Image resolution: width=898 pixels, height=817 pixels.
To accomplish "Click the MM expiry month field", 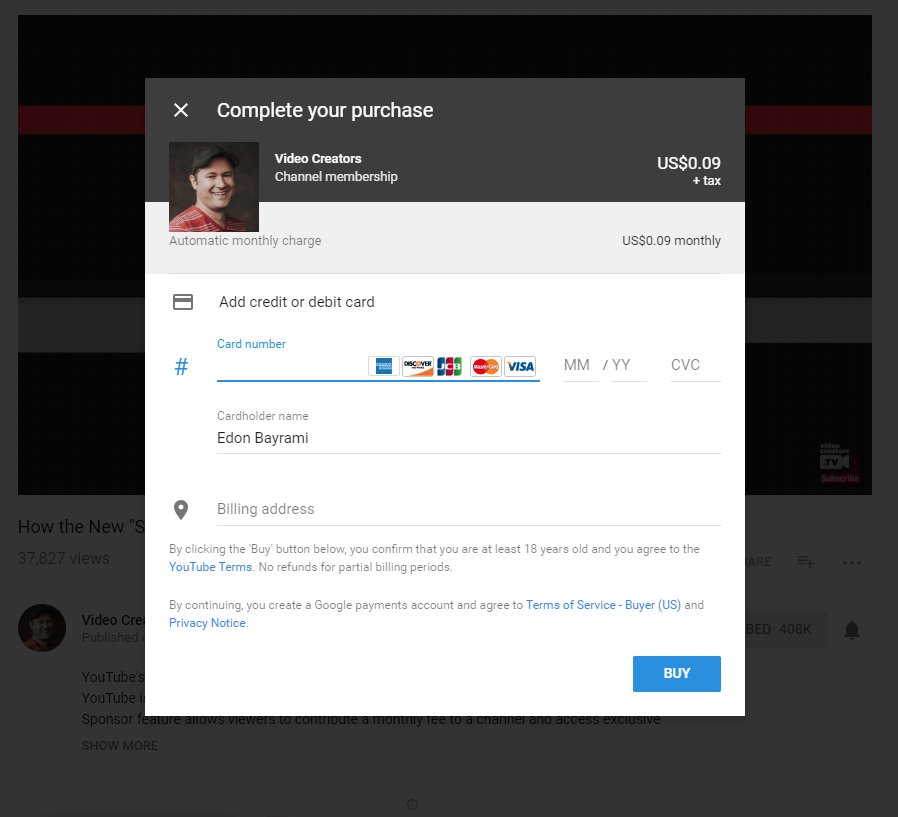I will pyautogui.click(x=580, y=365).
